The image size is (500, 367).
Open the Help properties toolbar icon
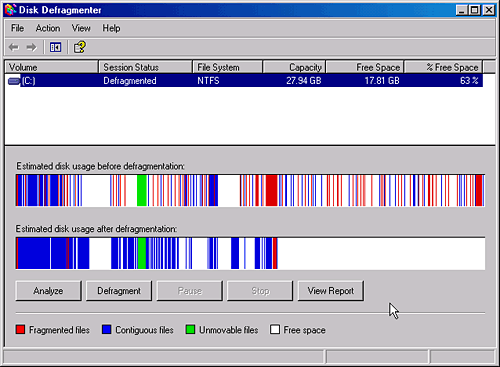(80, 47)
